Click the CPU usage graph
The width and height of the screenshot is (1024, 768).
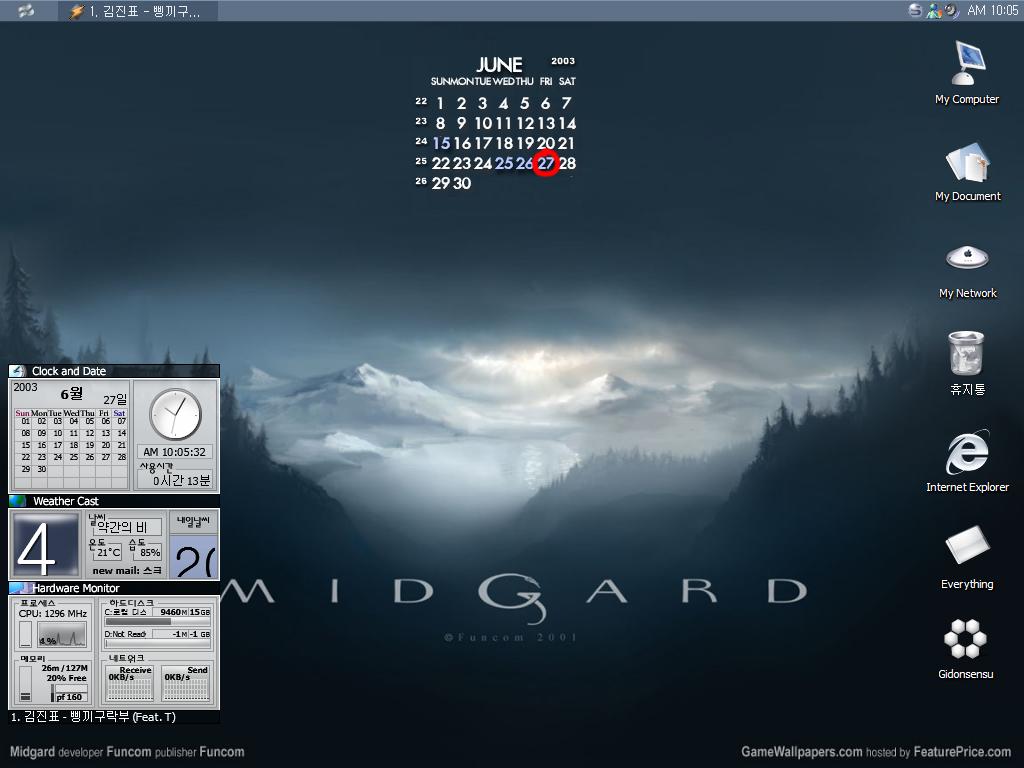click(62, 635)
